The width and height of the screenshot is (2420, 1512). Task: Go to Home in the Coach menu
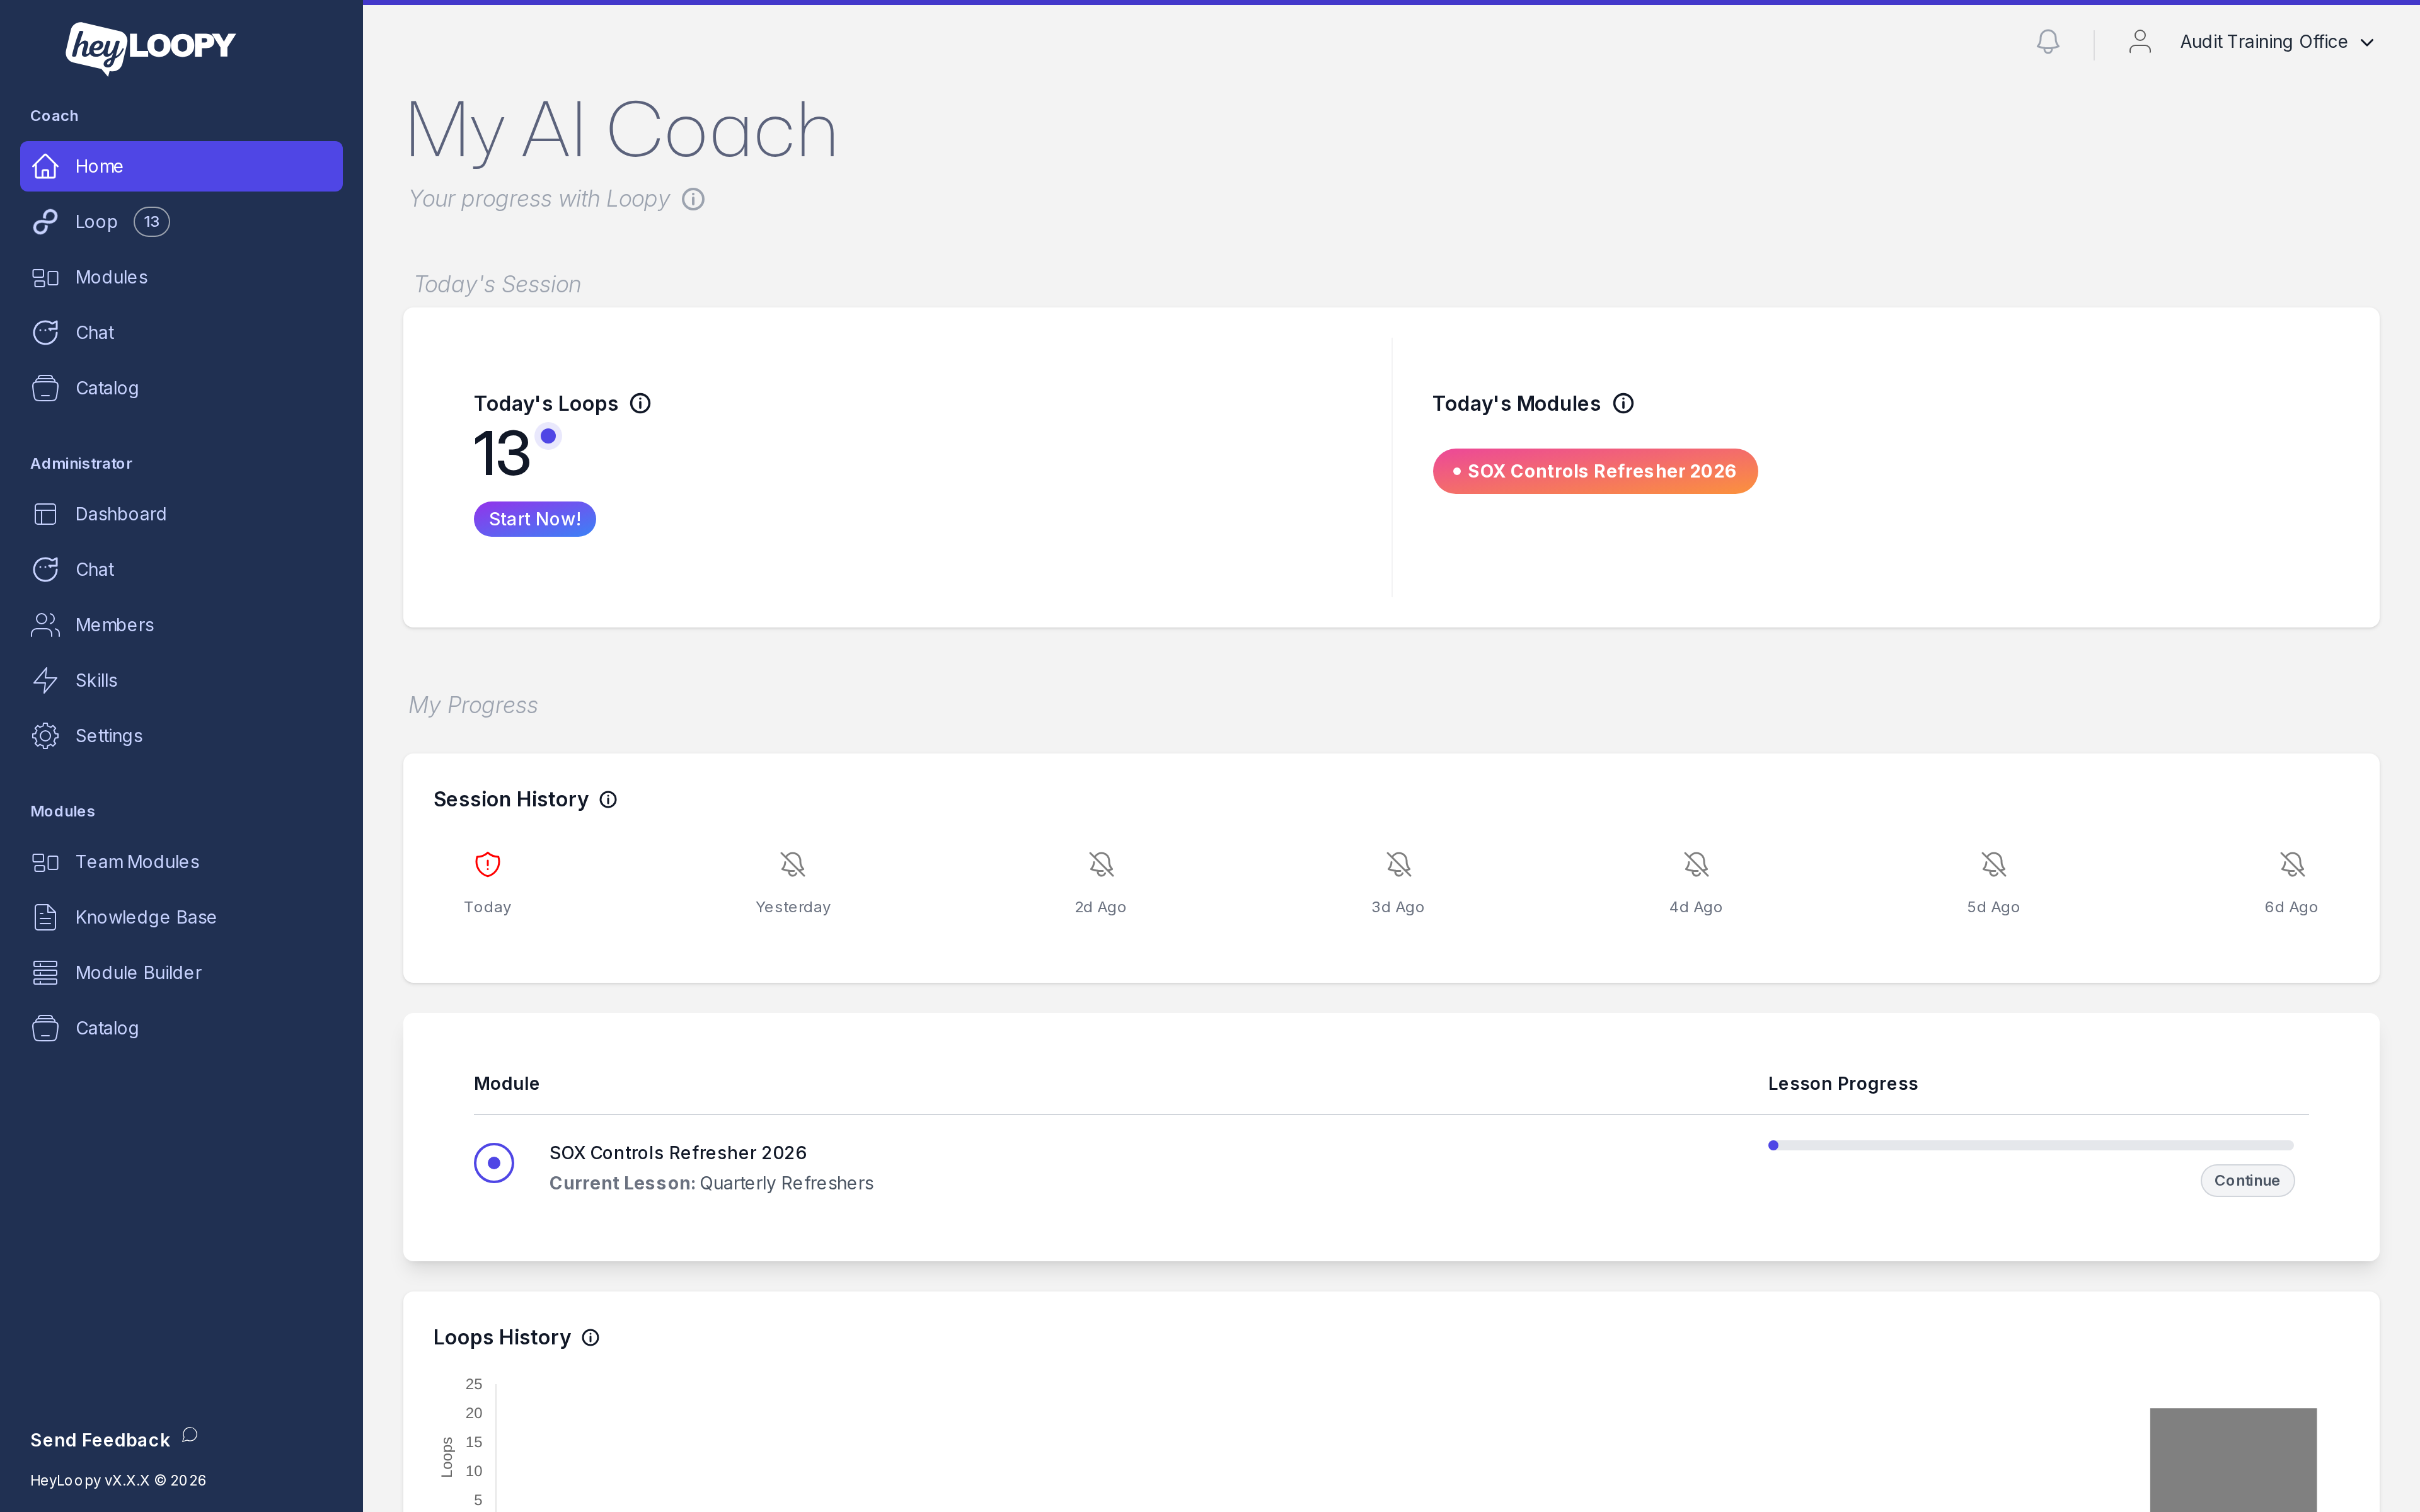click(x=181, y=166)
